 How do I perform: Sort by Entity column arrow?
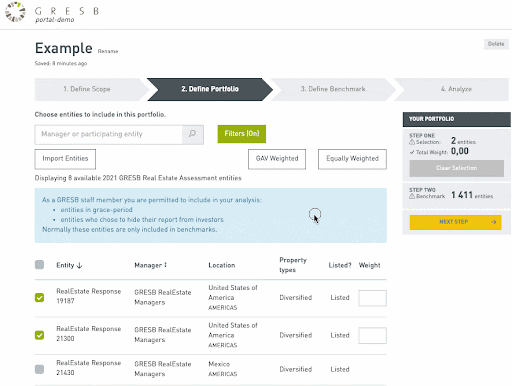(79, 266)
